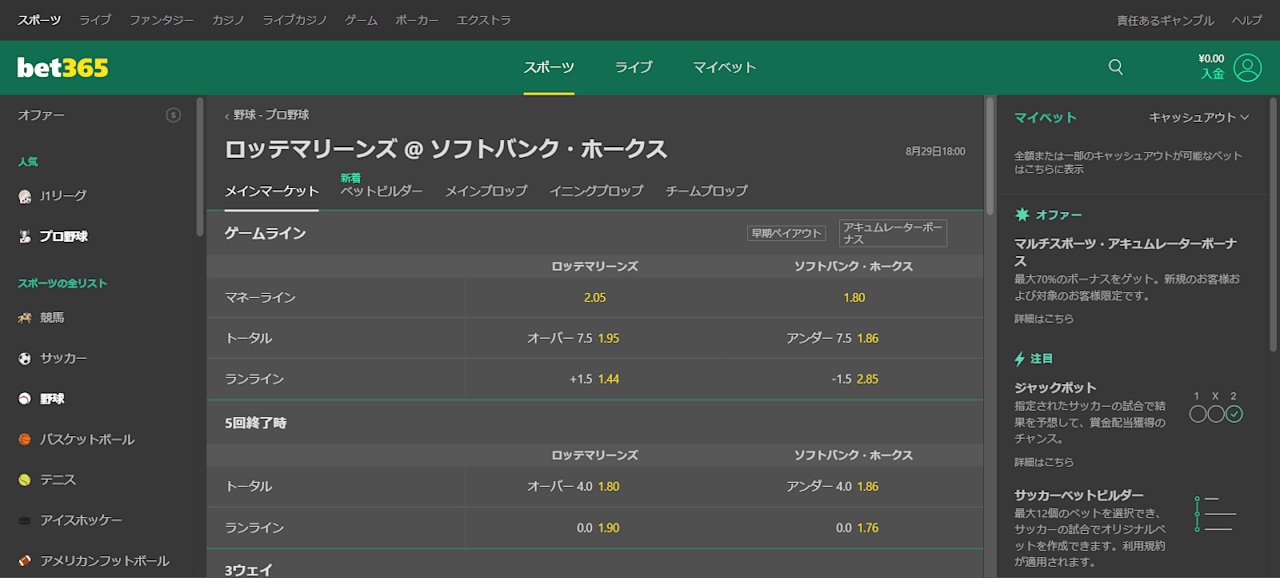Select the プロ野球 sidebar icon
This screenshot has height=578, width=1280.
25,237
